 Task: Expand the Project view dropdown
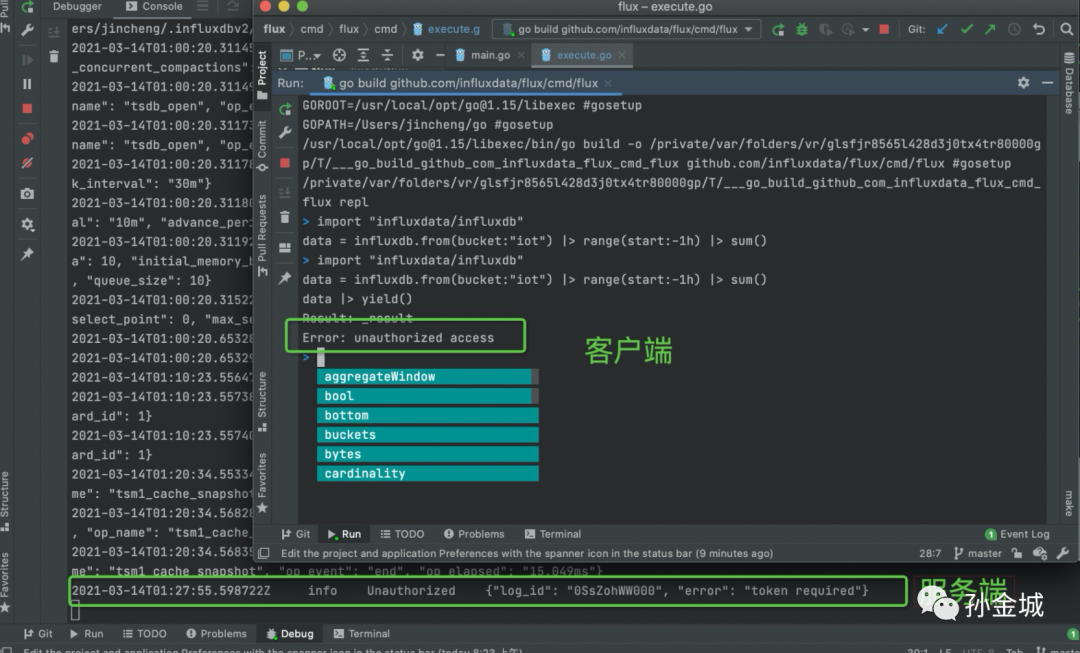[x=308, y=55]
